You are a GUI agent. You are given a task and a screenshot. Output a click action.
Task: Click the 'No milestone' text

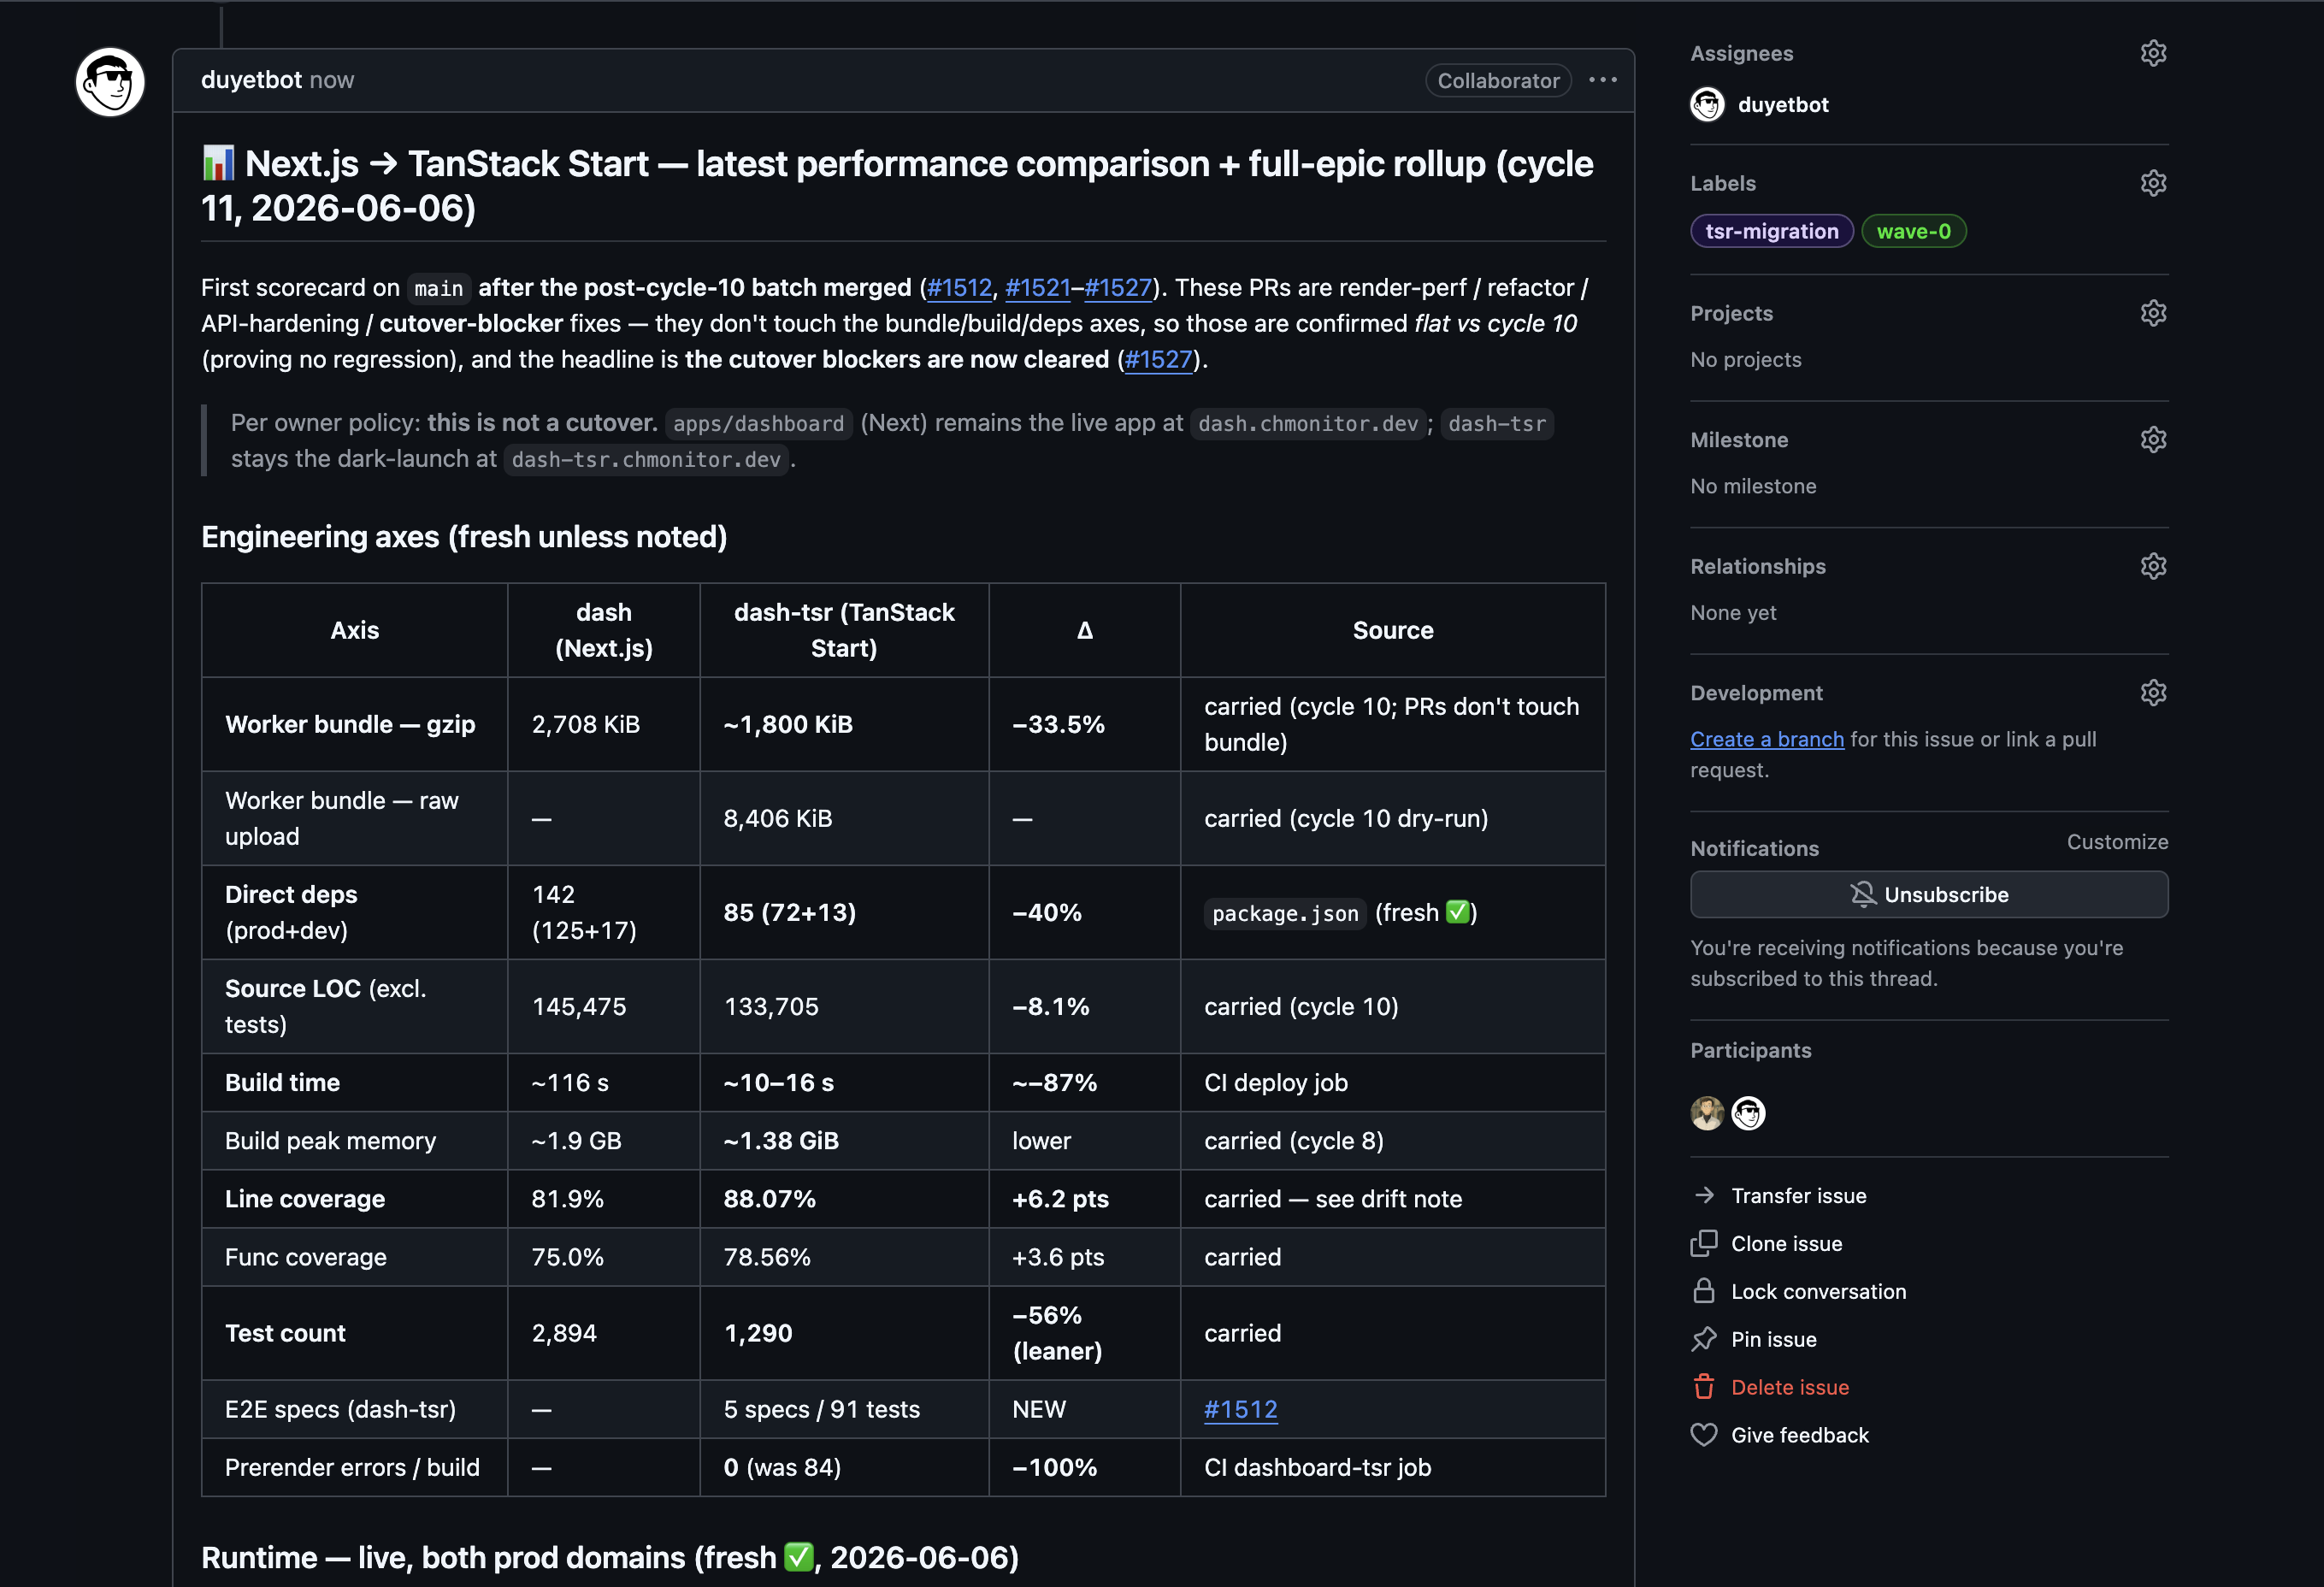[1753, 486]
